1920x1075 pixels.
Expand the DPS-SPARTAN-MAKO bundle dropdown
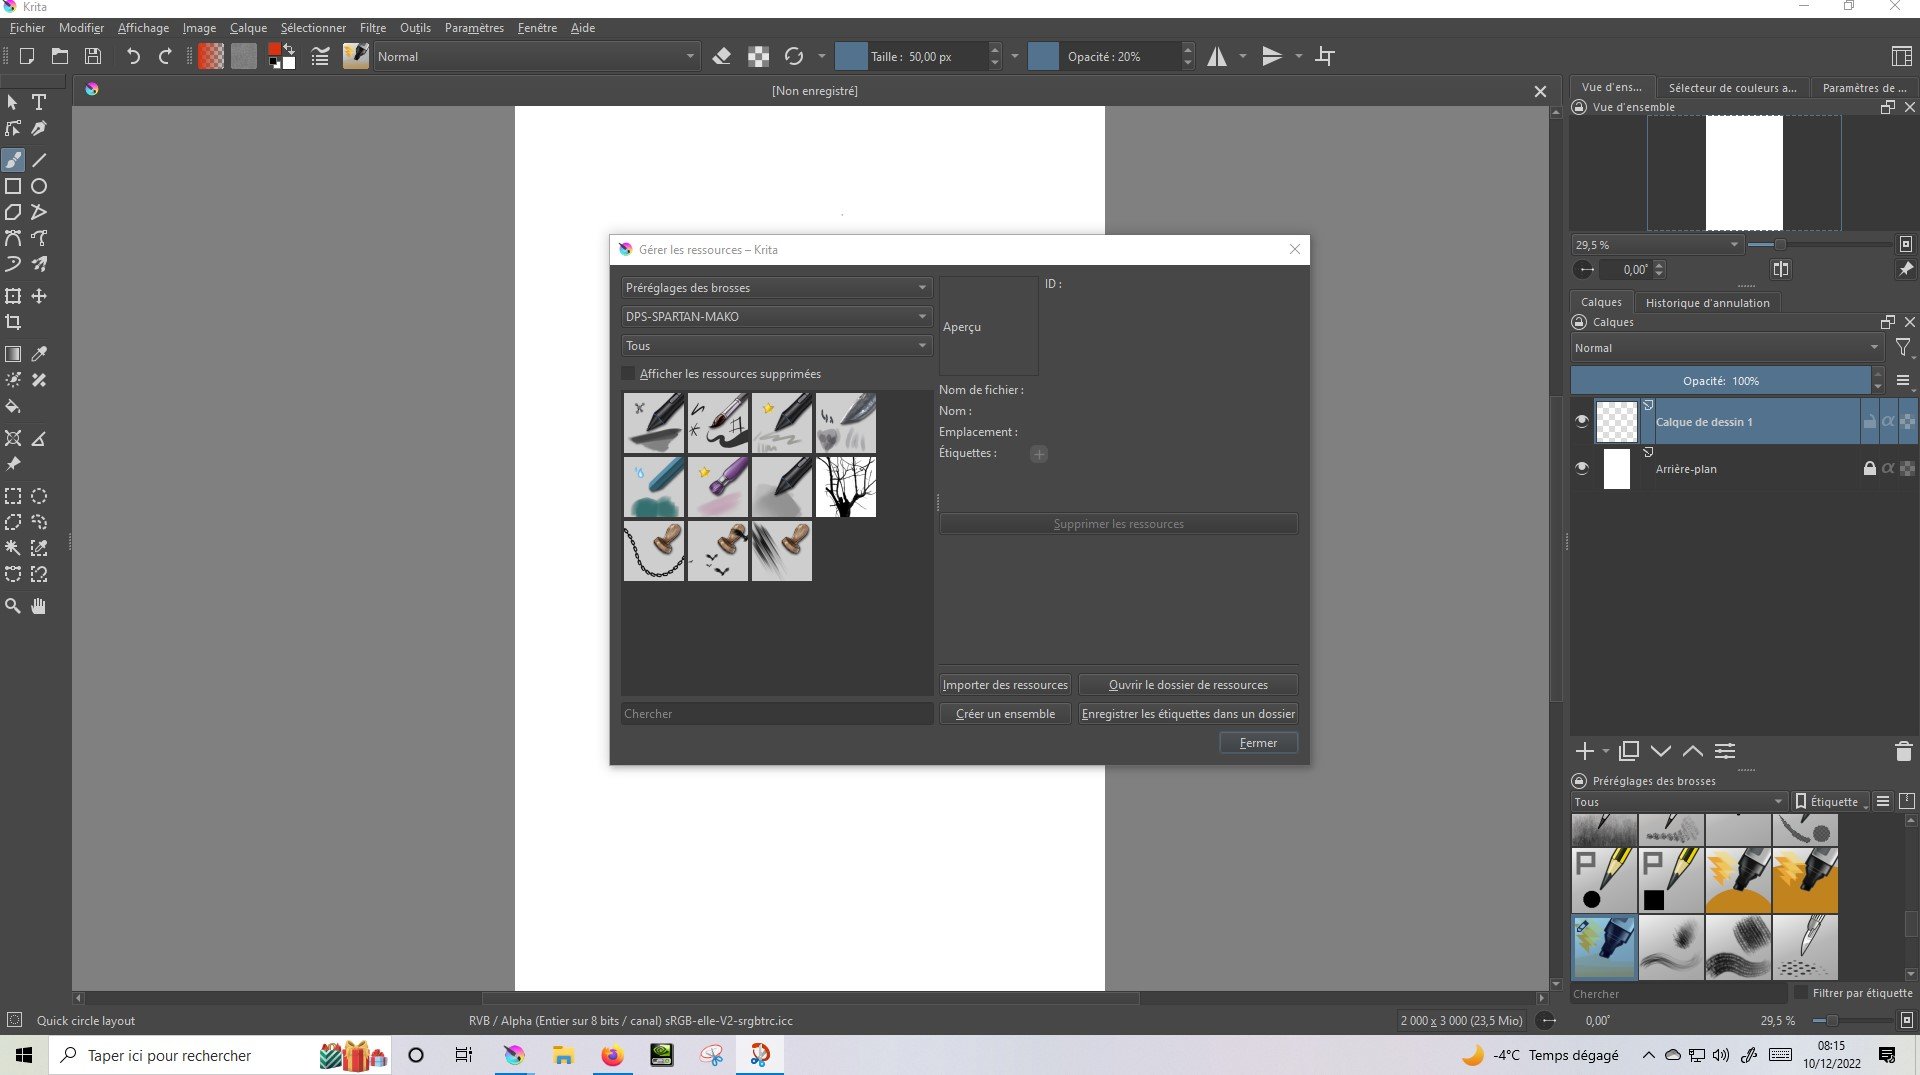776,317
